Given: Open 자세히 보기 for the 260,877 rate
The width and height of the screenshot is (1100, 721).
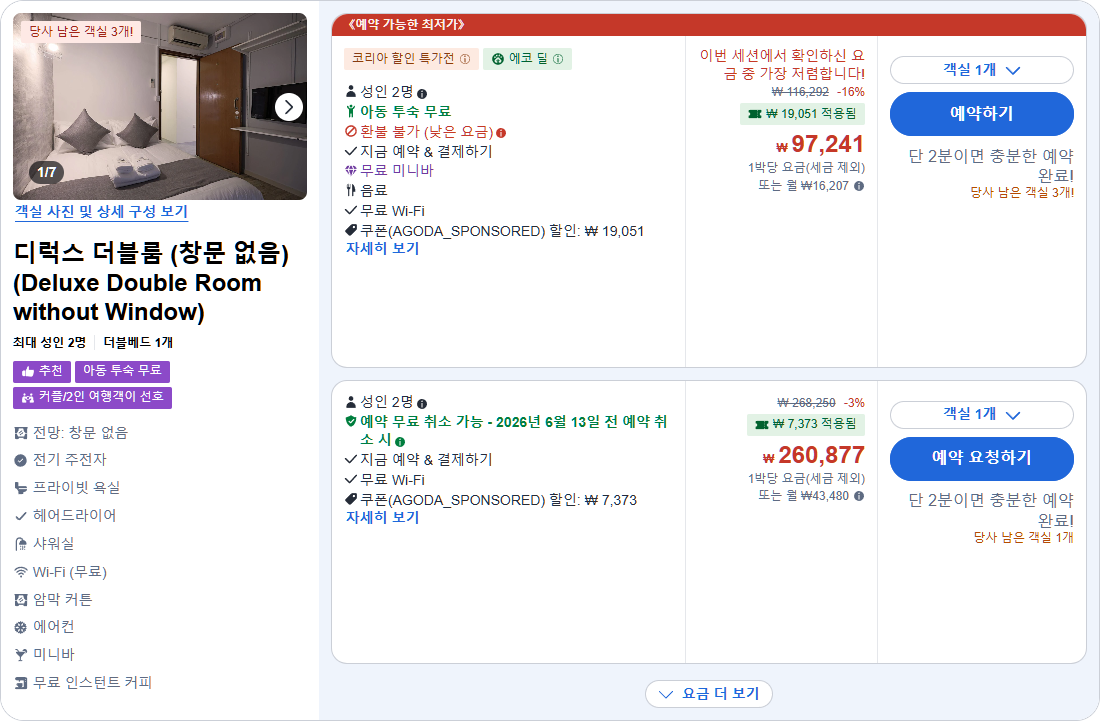Looking at the screenshot, I should [x=382, y=518].
